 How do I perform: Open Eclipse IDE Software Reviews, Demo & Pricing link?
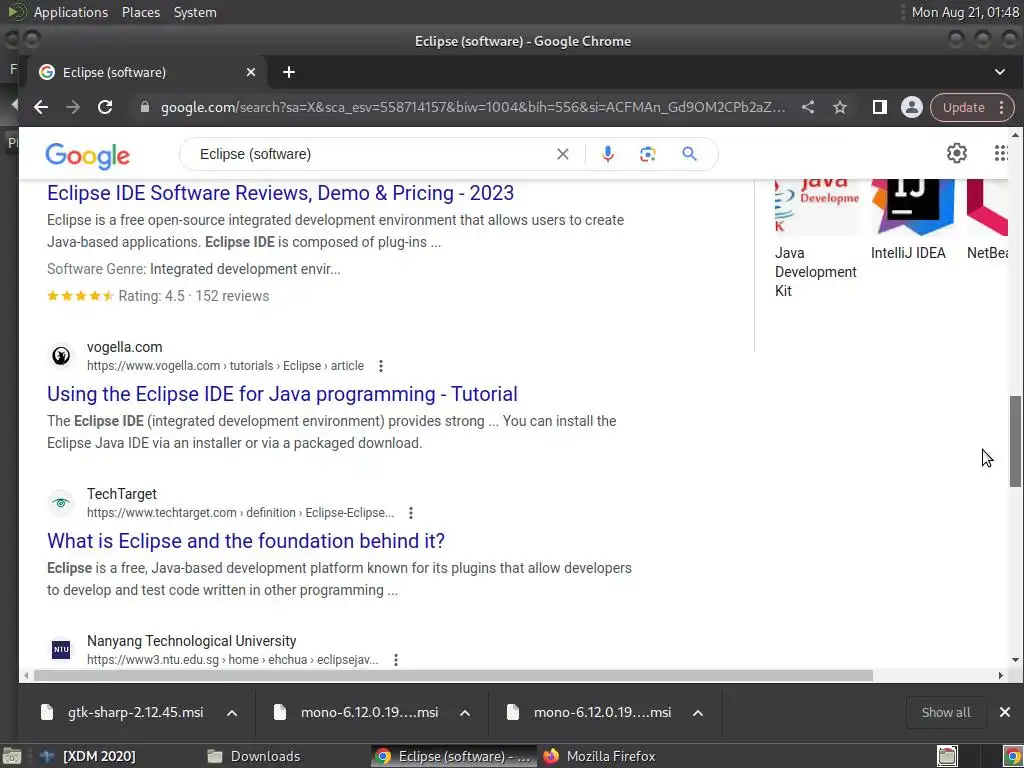(x=280, y=193)
